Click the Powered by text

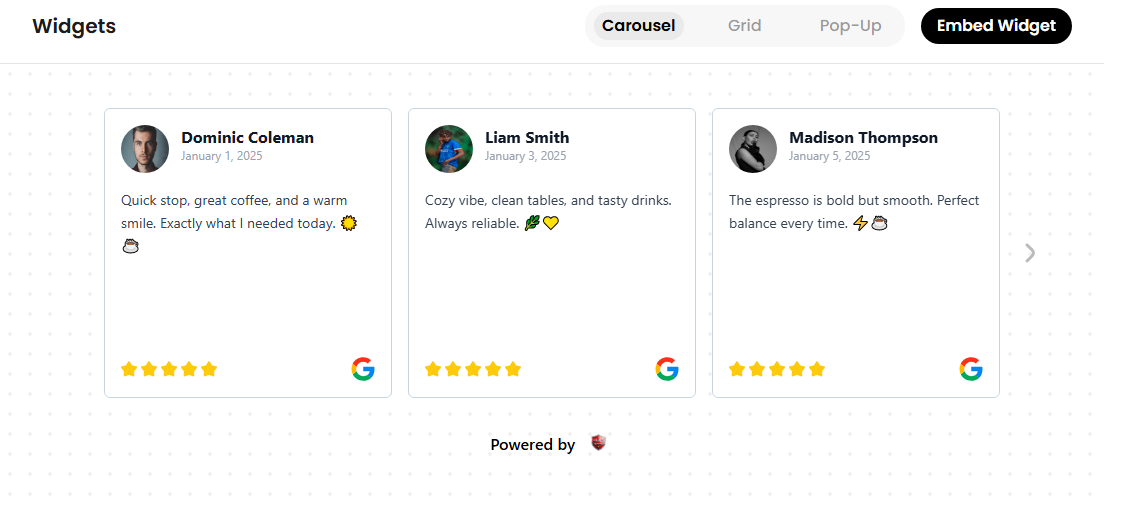(532, 445)
